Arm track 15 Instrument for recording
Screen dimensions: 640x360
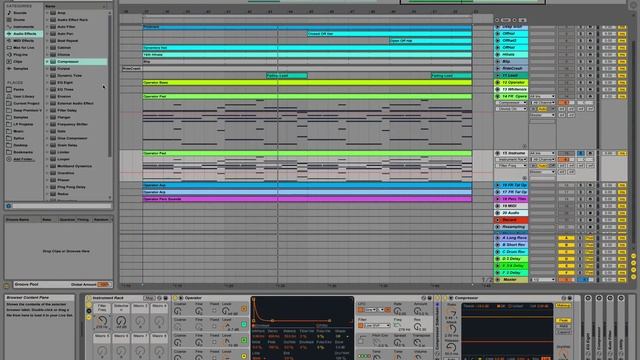click(590, 153)
